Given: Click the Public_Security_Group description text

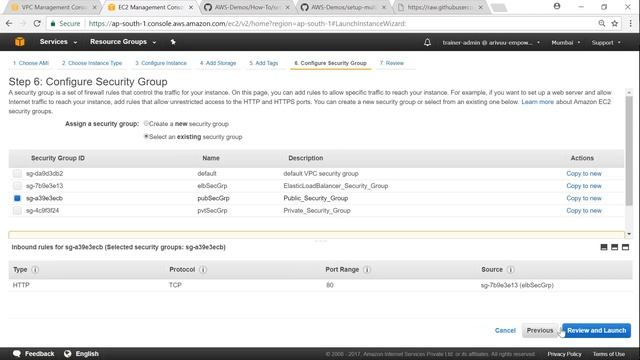Looking at the screenshot, I should tap(316, 198).
